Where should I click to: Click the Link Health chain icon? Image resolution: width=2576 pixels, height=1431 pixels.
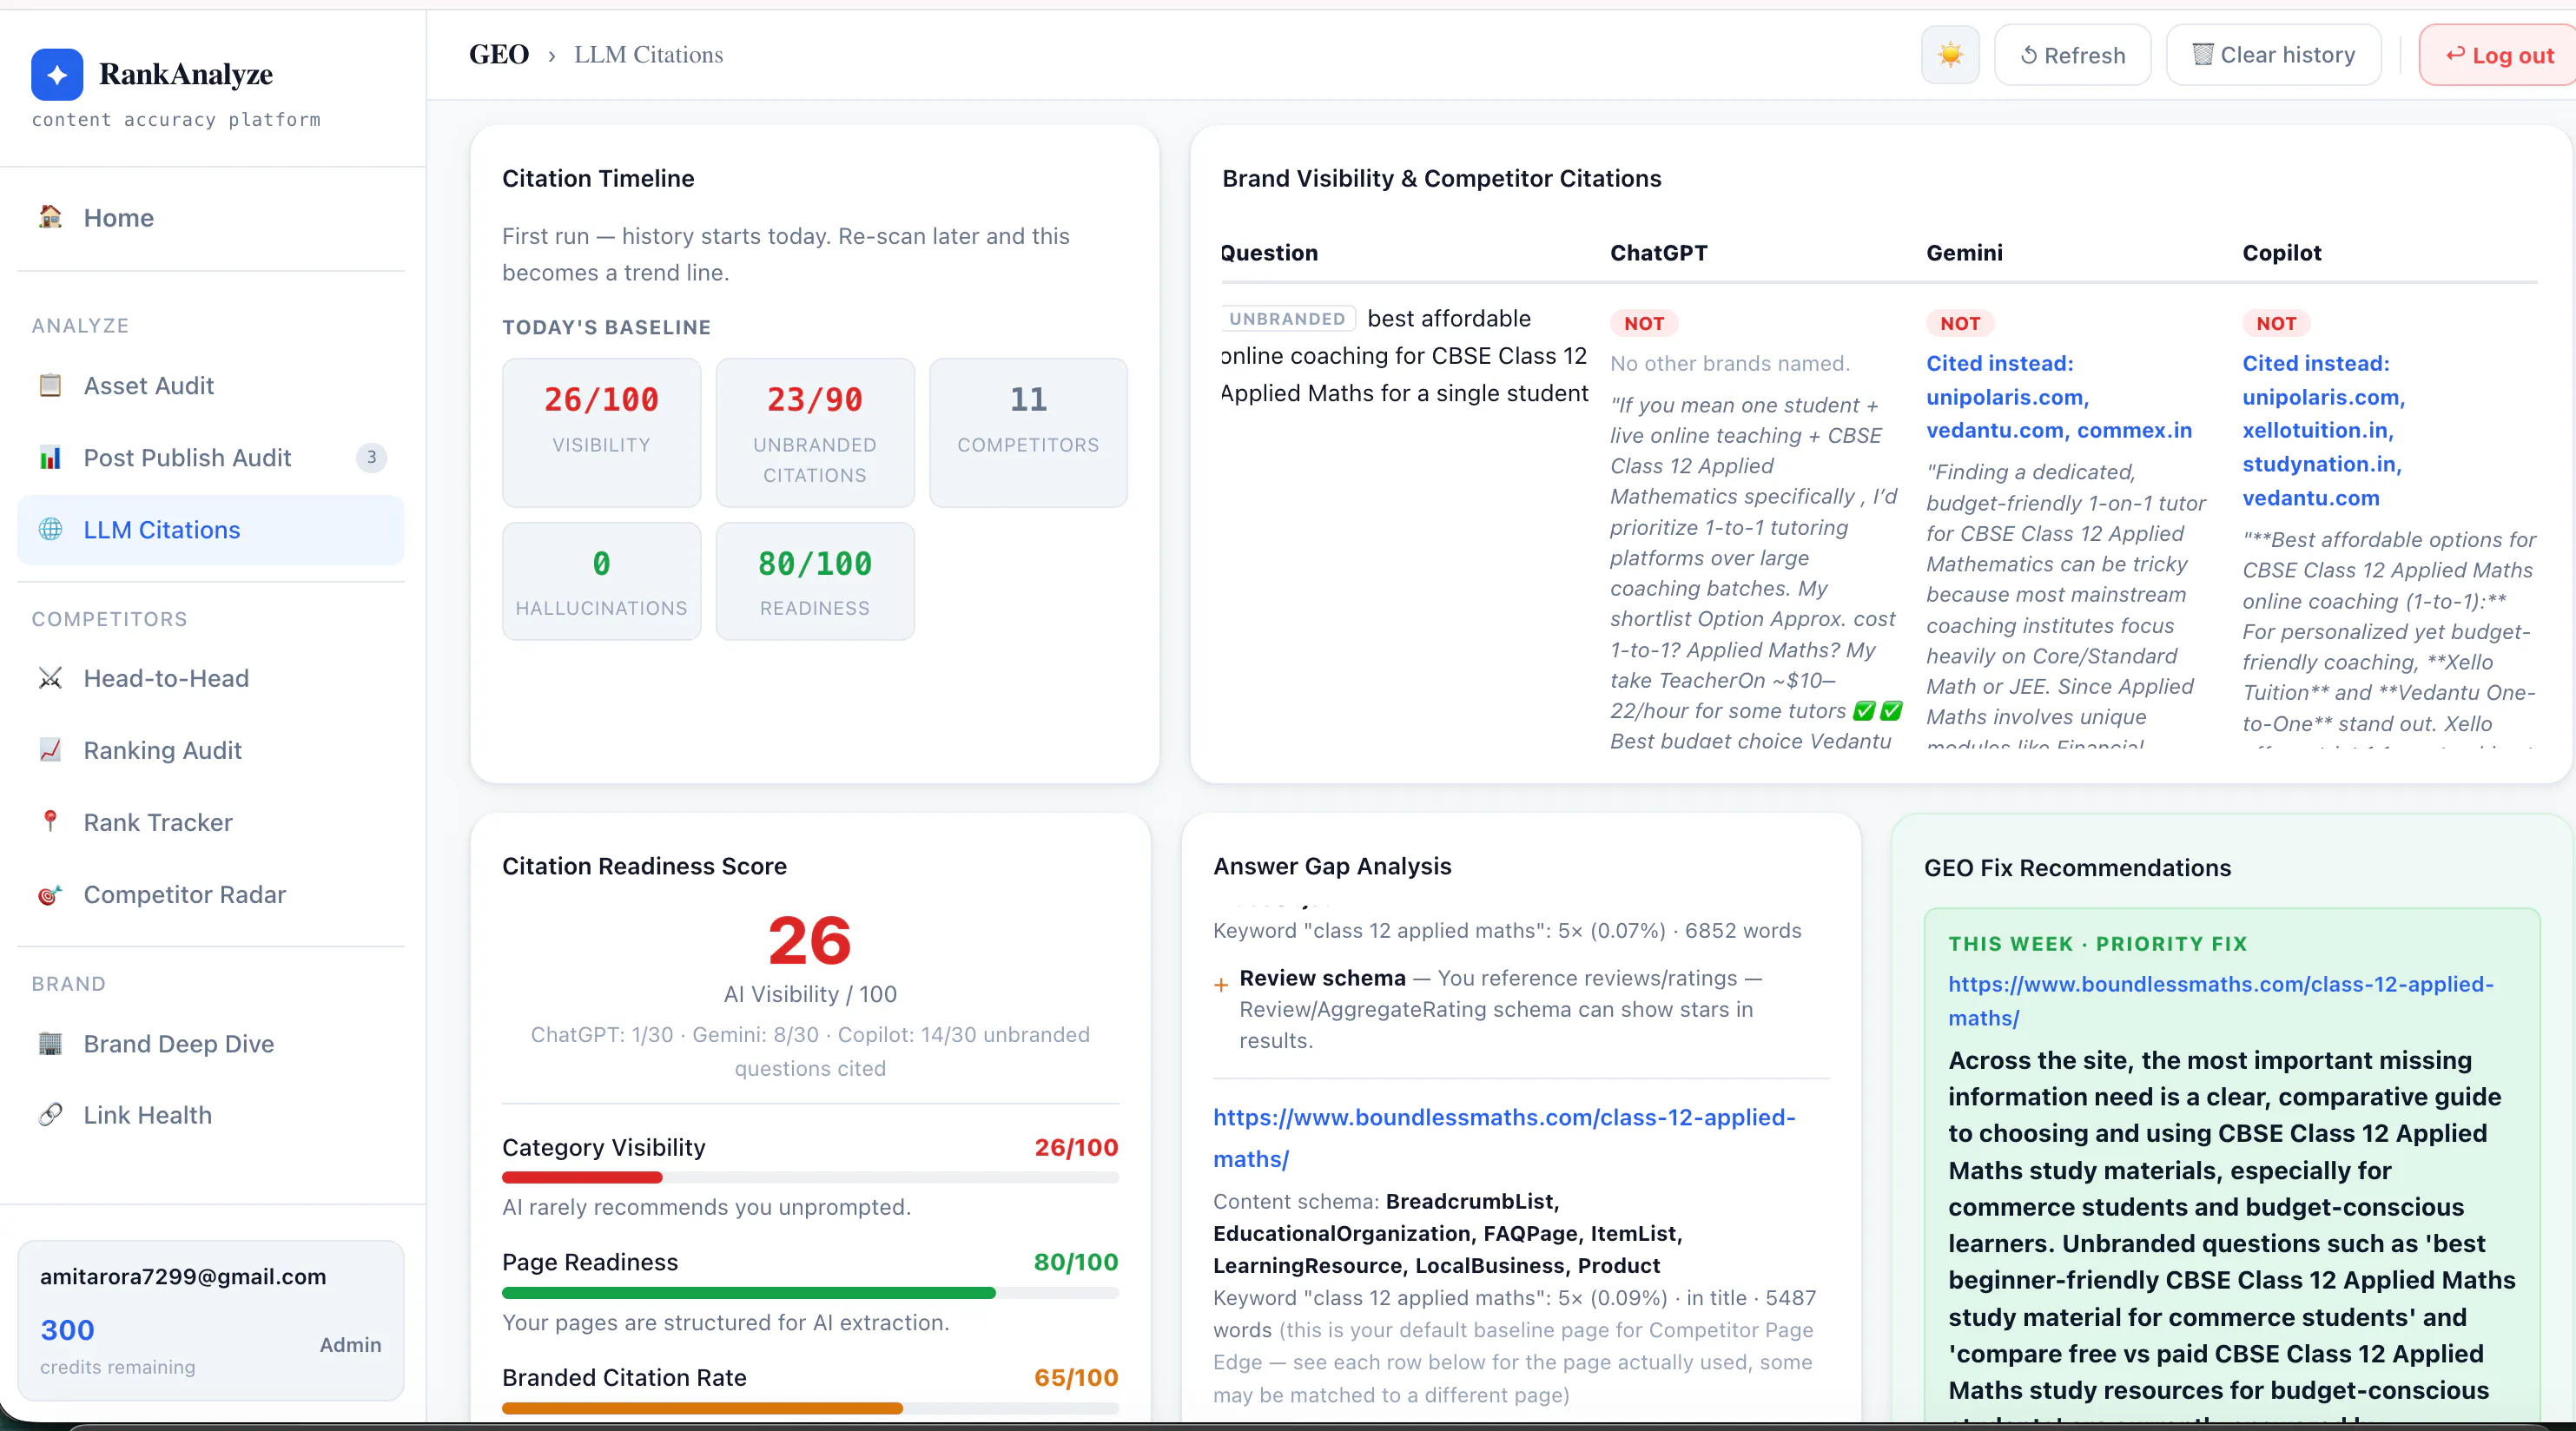coord(50,1115)
